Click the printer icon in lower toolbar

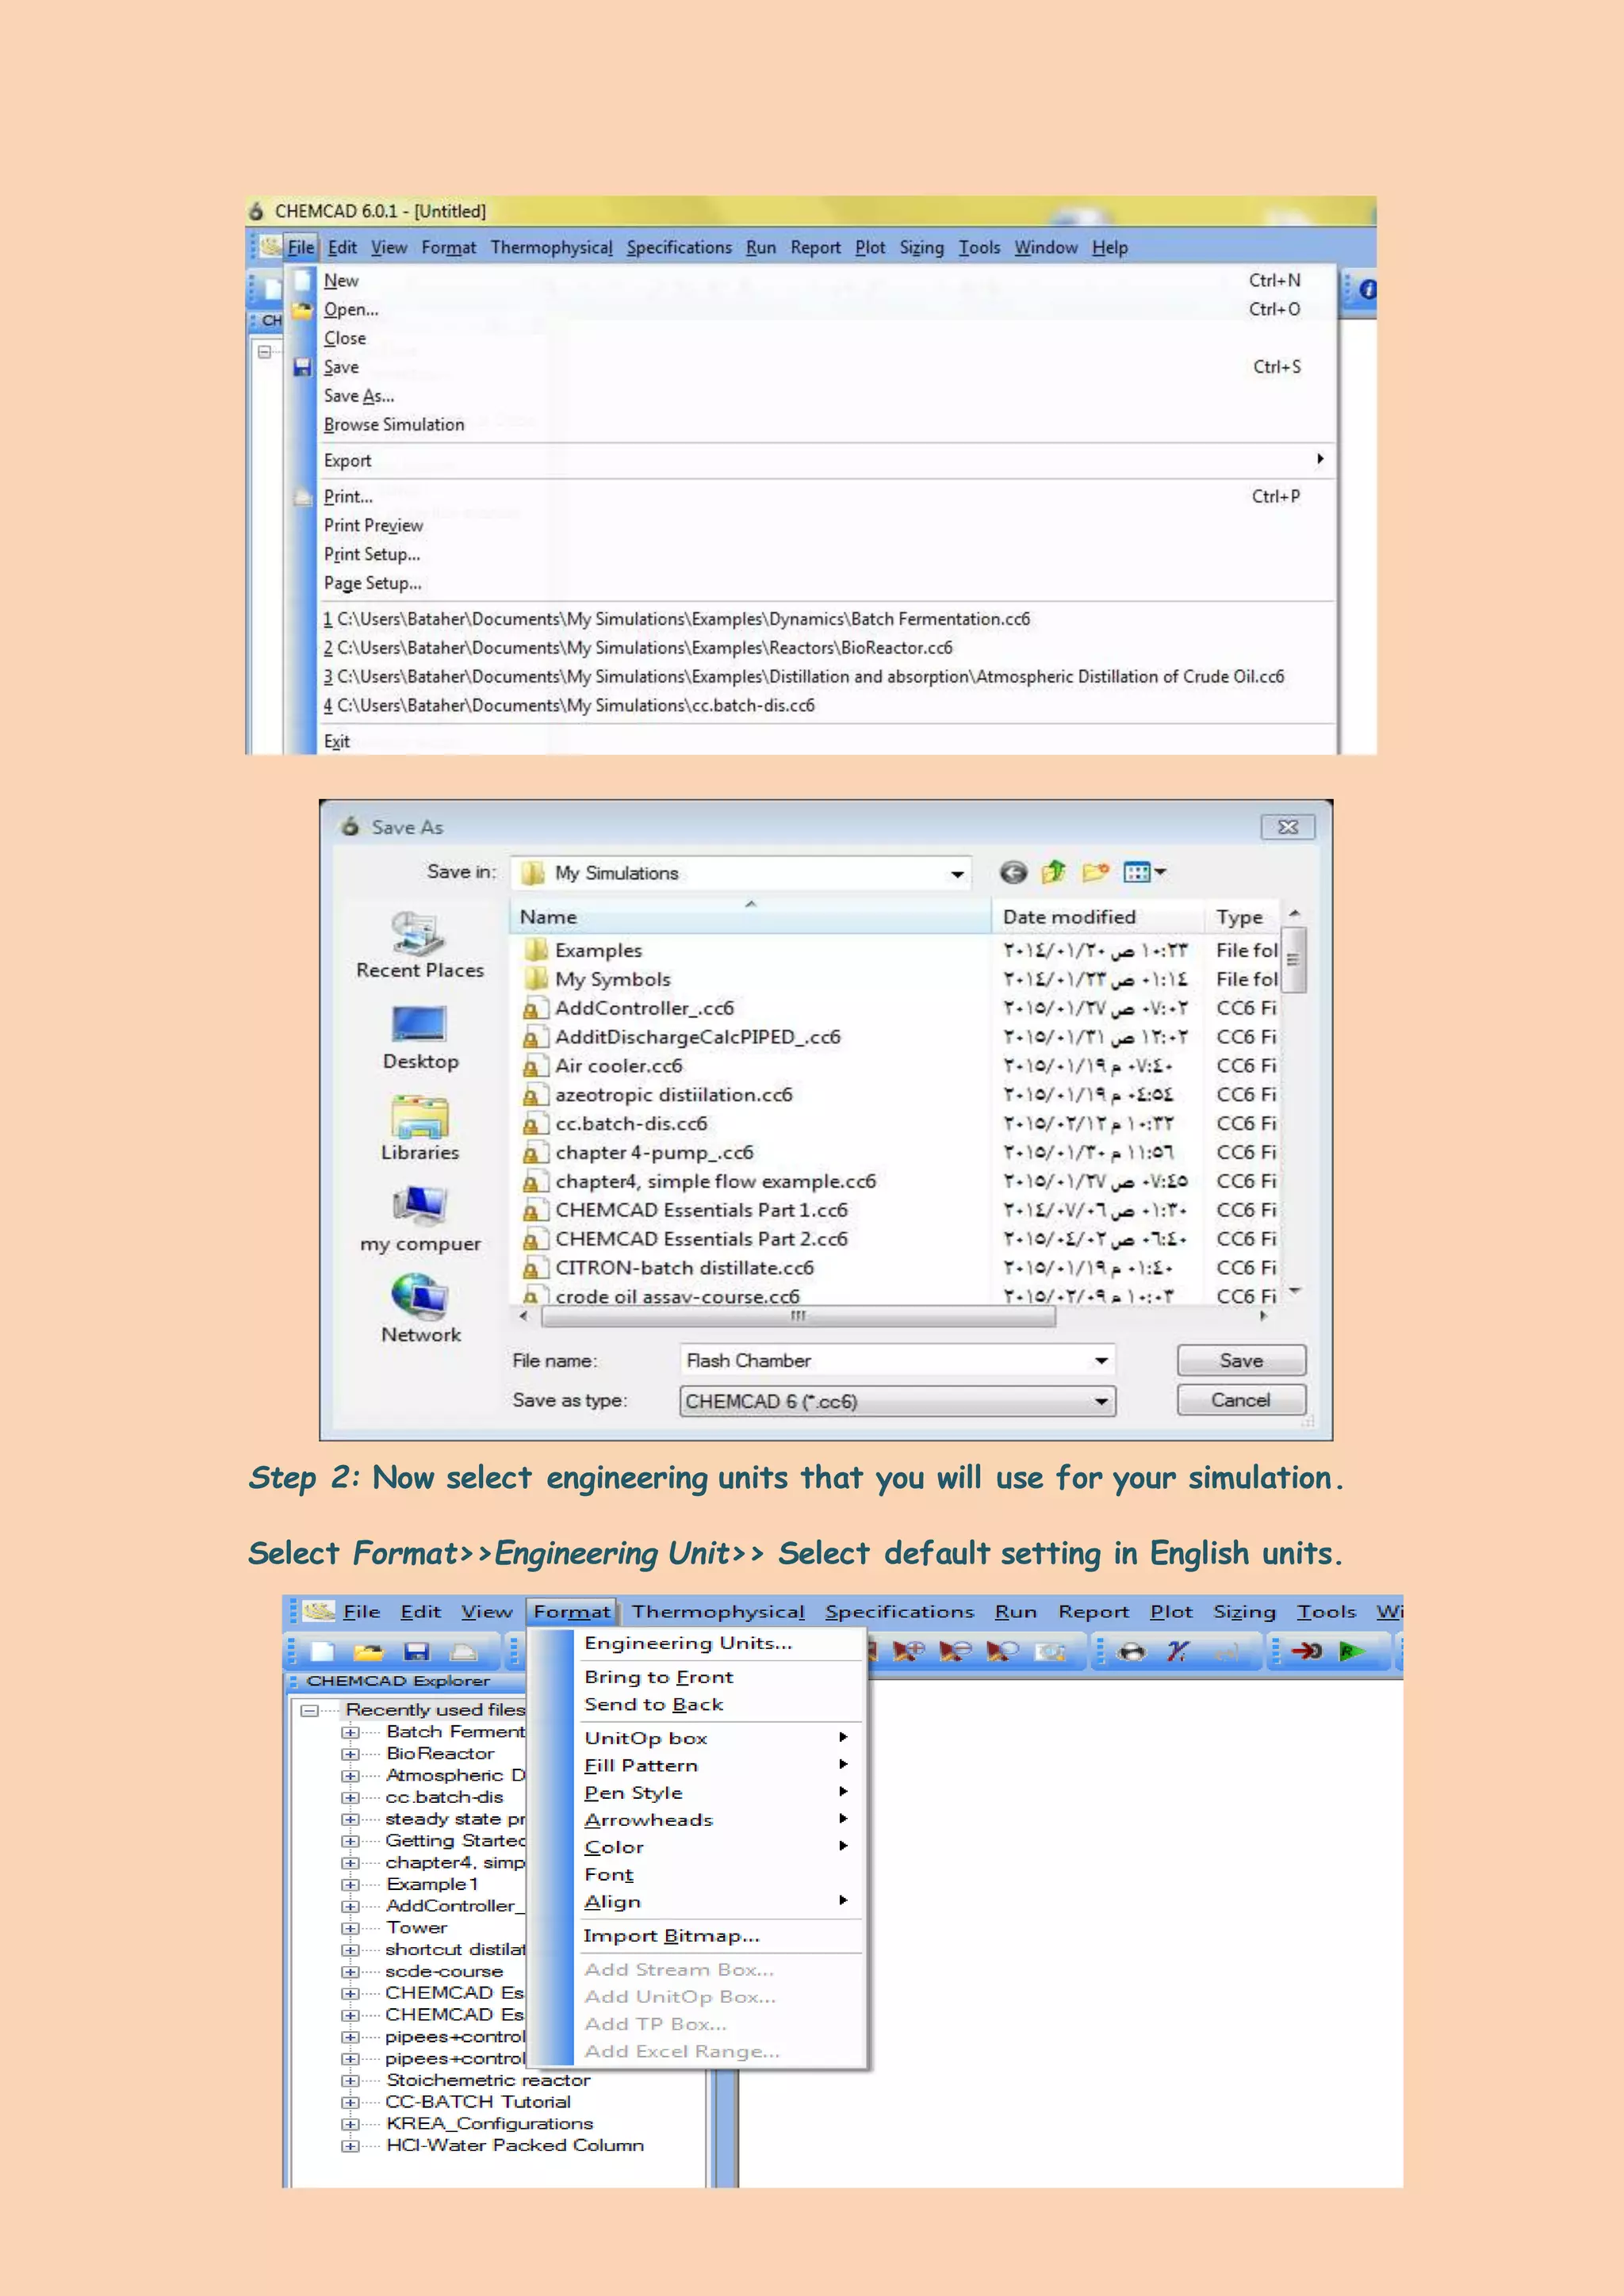click(x=462, y=1652)
